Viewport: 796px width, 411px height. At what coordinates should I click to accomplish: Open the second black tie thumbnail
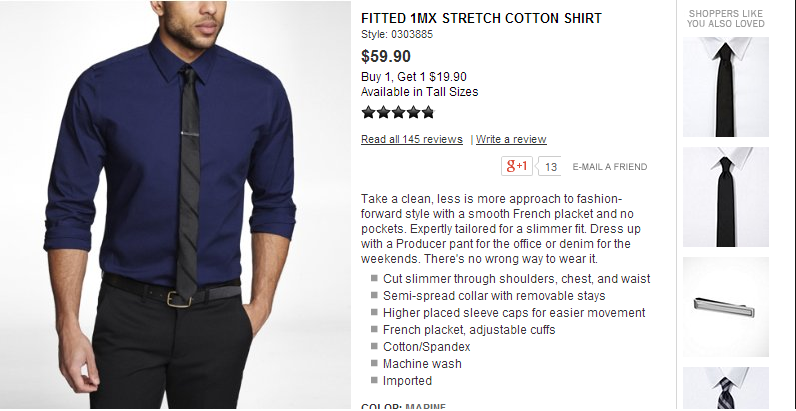point(726,197)
